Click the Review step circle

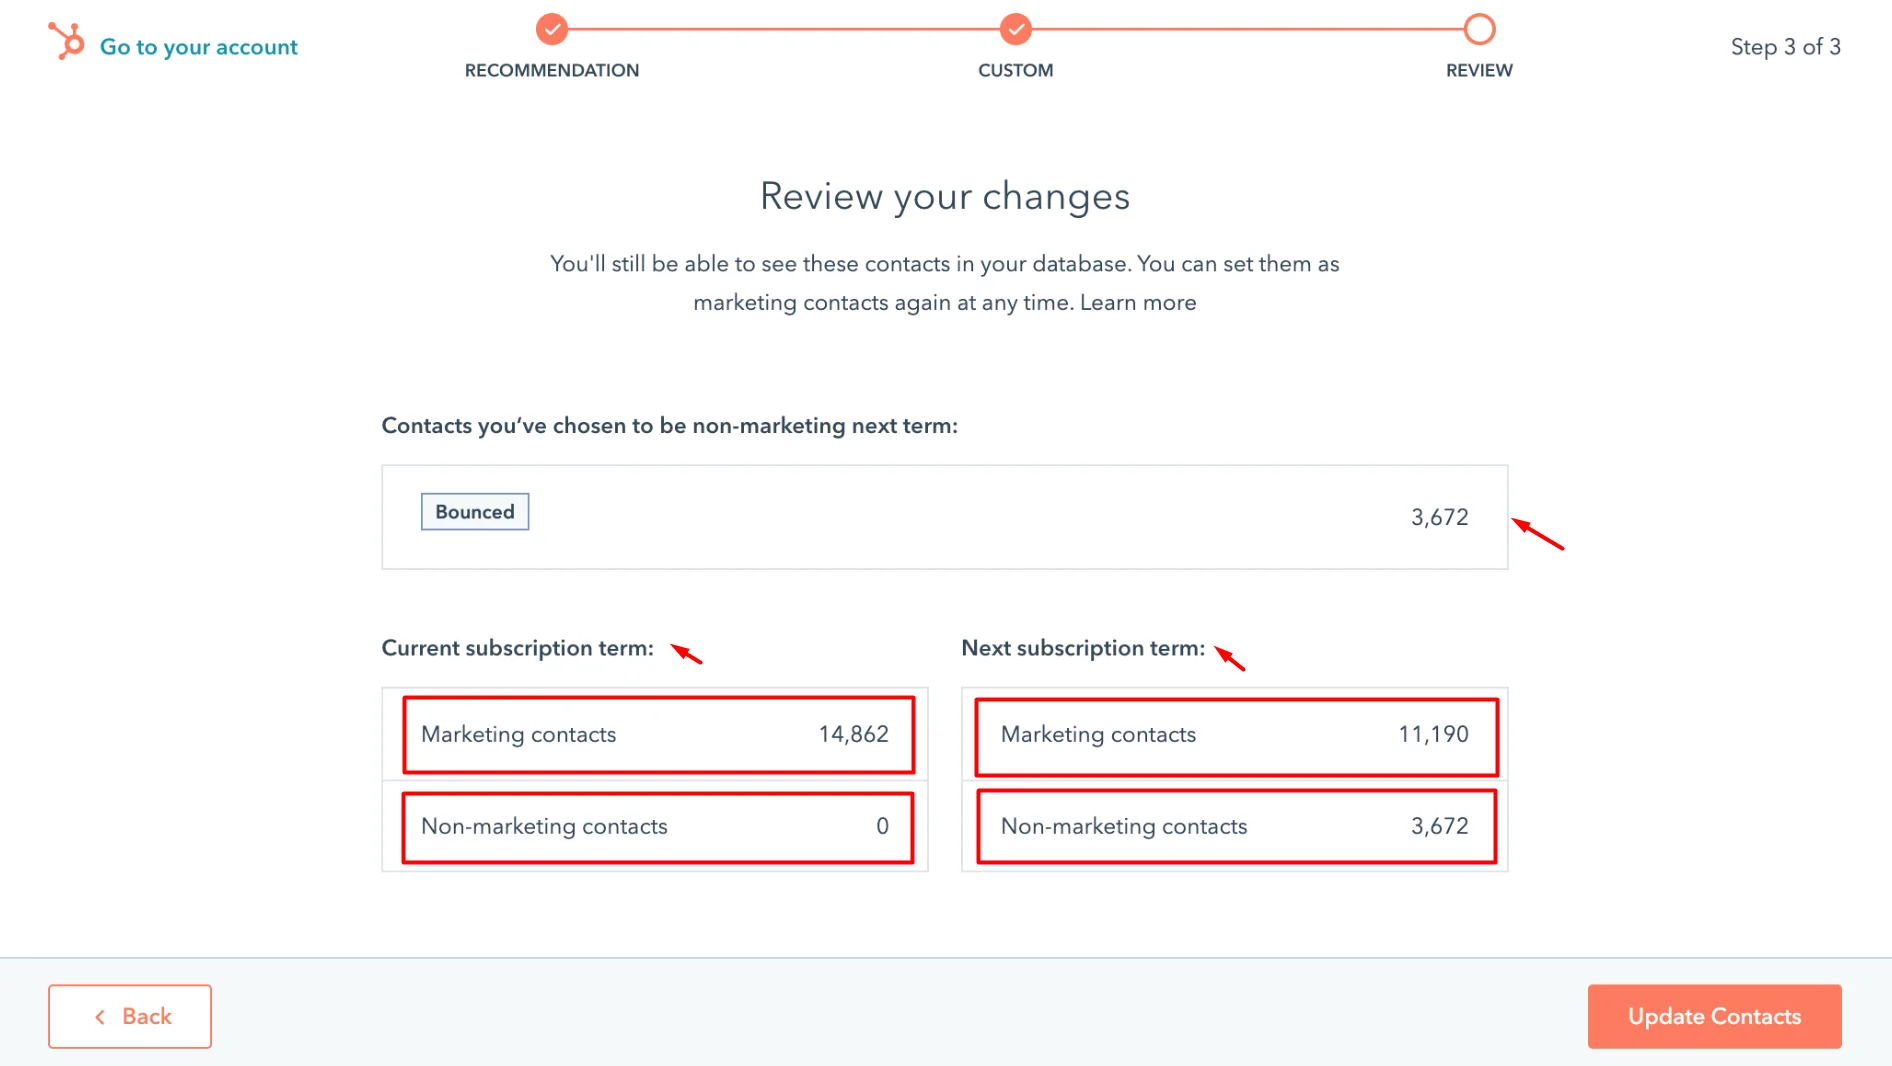point(1479,29)
